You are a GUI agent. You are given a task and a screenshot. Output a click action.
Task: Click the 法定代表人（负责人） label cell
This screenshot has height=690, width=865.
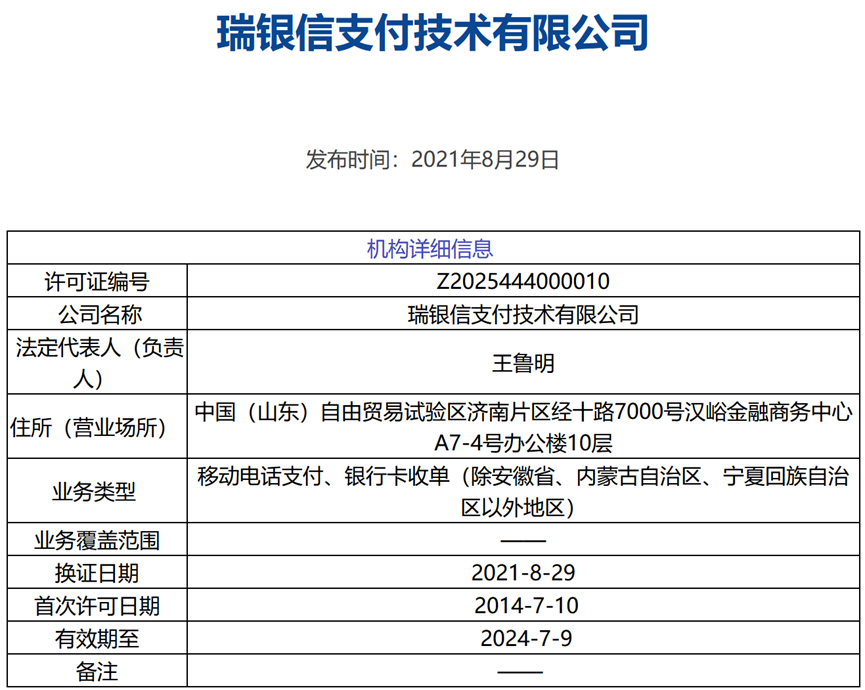click(x=97, y=362)
